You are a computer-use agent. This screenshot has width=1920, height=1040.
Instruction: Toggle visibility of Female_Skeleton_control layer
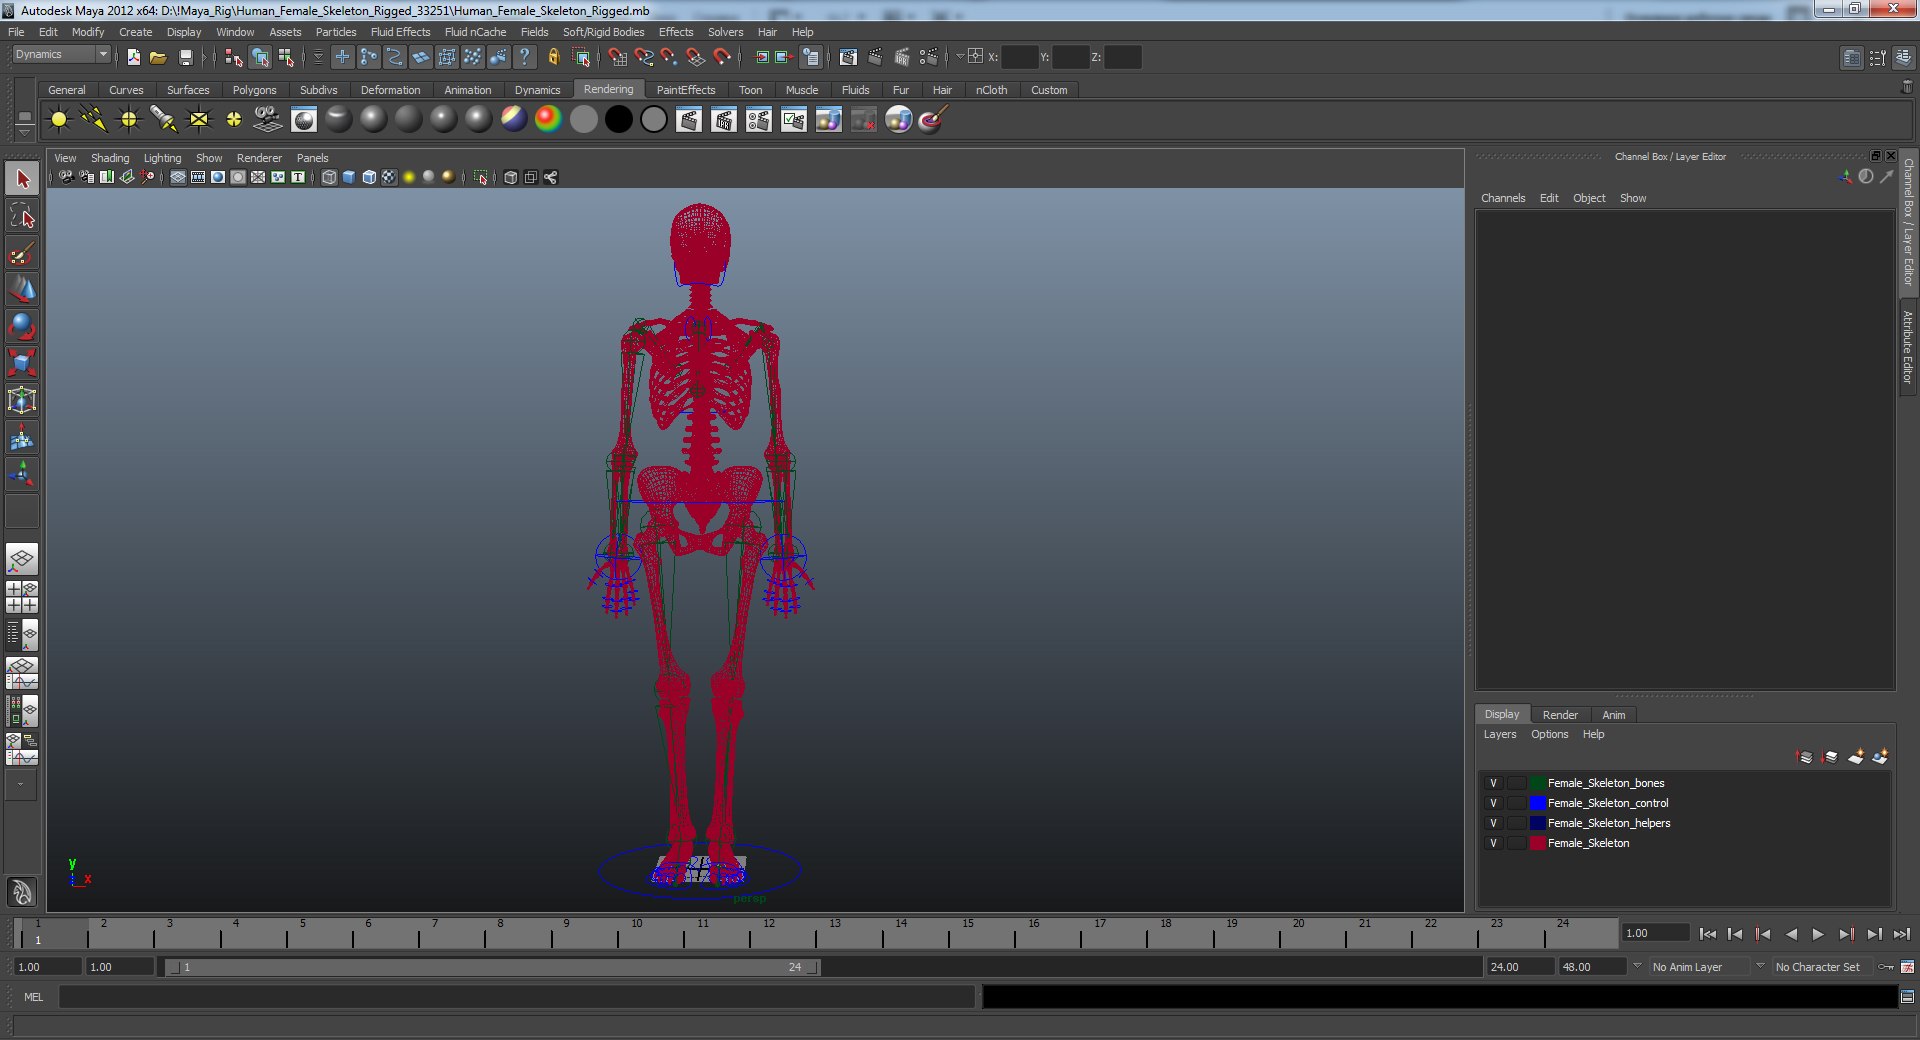[1493, 803]
